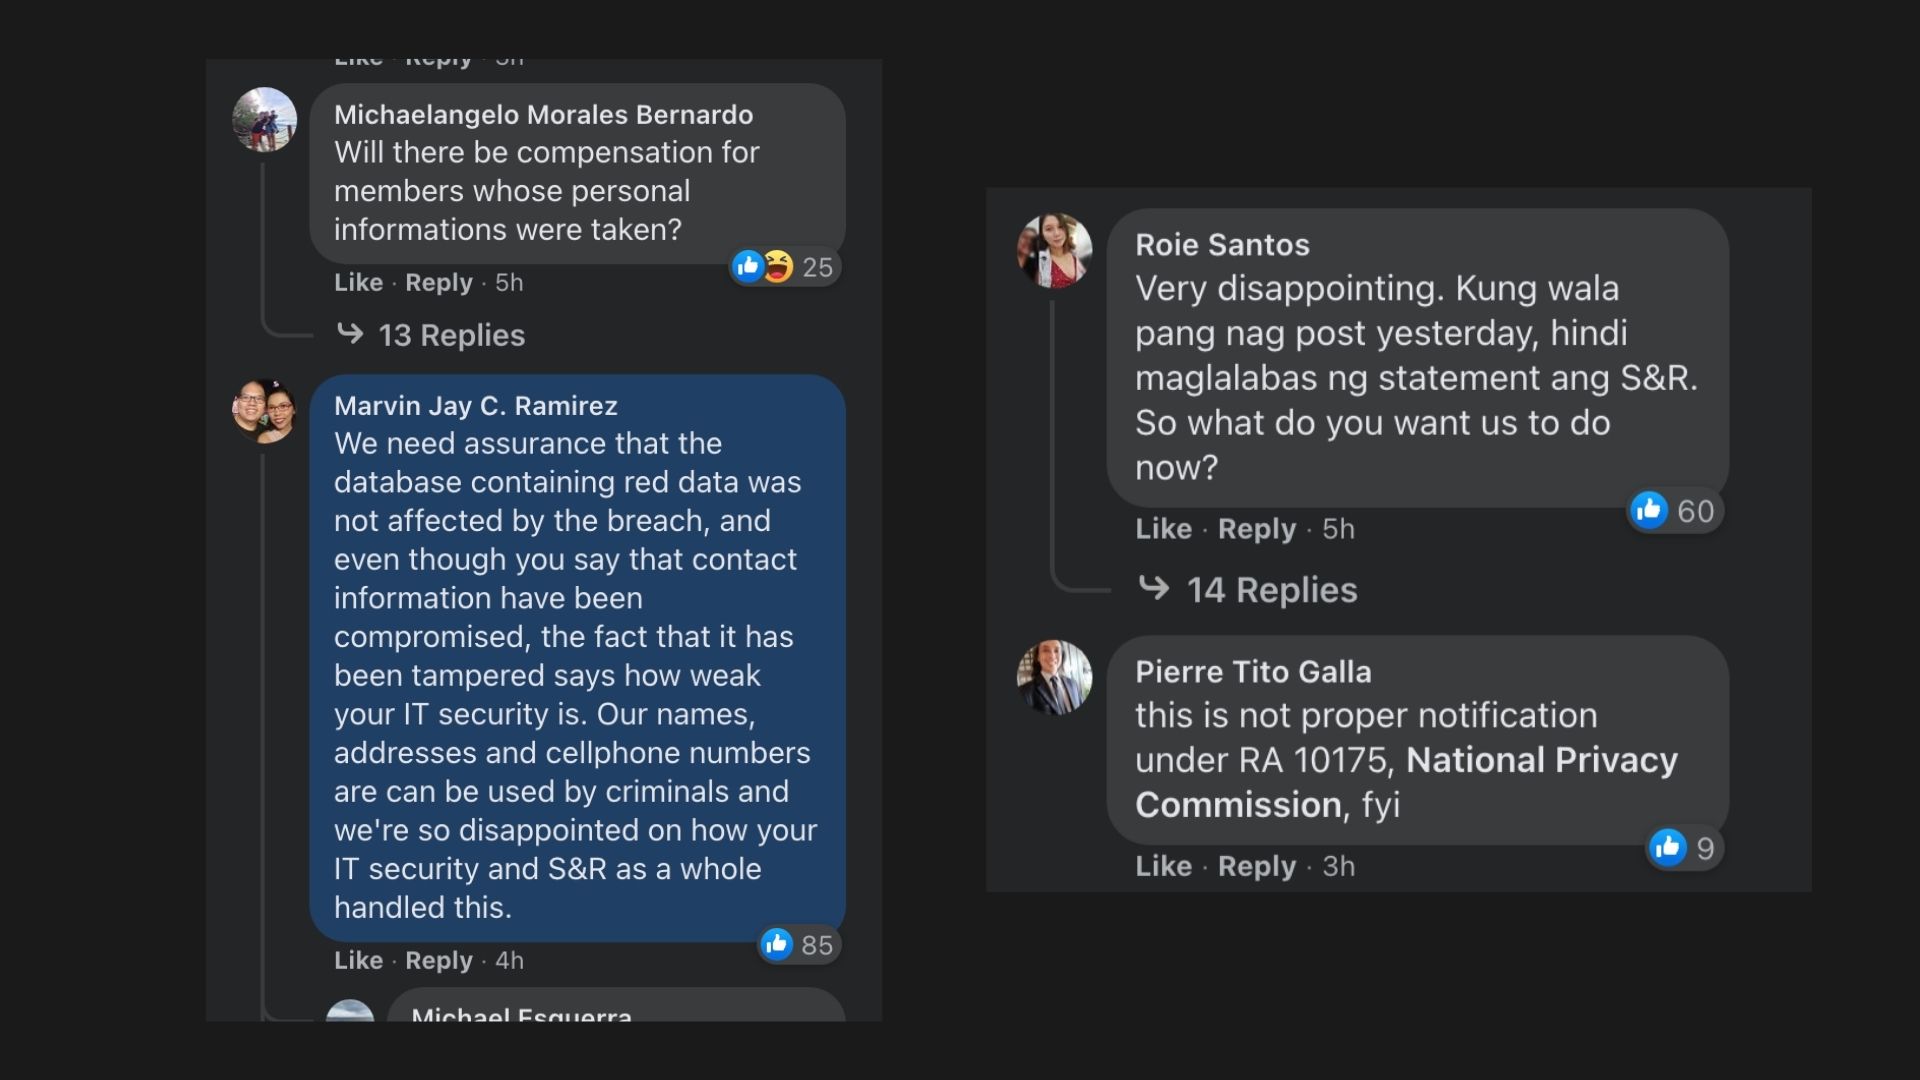1920x1080 pixels.
Task: Open the National Privacy Commission tagged link
Action: tap(1406, 782)
